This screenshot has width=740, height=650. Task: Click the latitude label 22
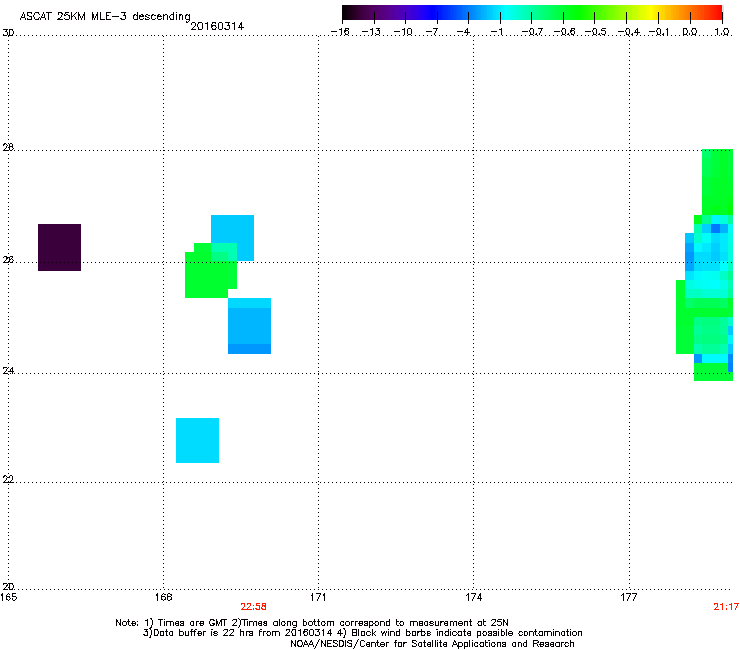pyautogui.click(x=8, y=479)
